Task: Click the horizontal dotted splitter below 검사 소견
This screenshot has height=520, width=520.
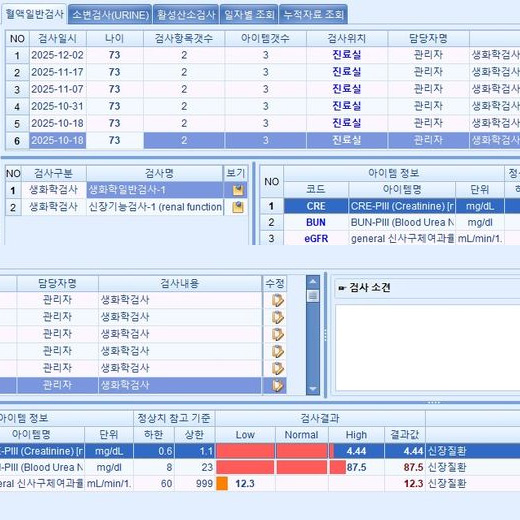Action: coord(433,403)
